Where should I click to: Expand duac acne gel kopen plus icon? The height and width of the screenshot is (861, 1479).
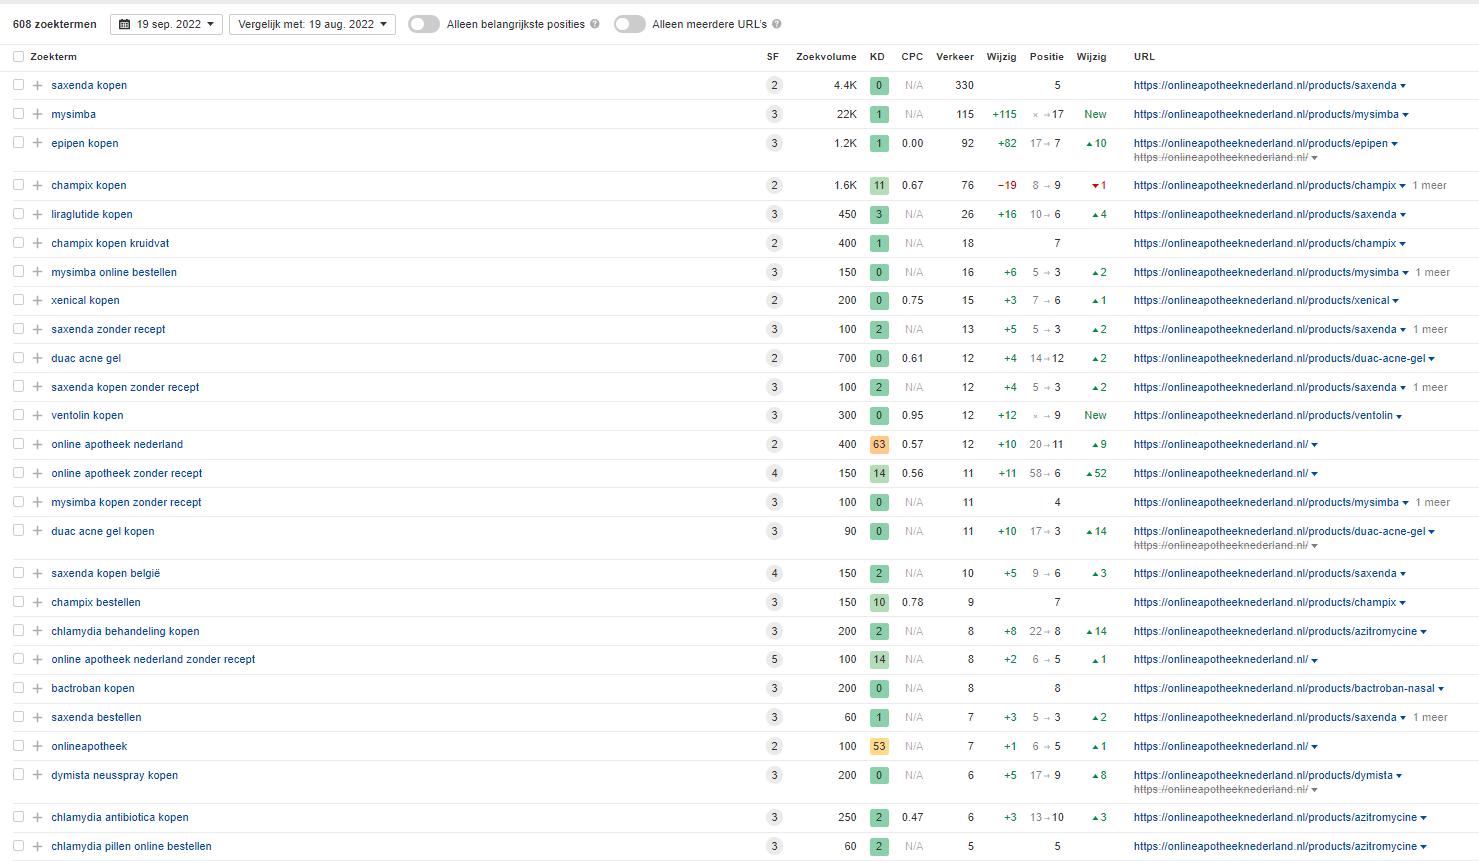point(38,532)
